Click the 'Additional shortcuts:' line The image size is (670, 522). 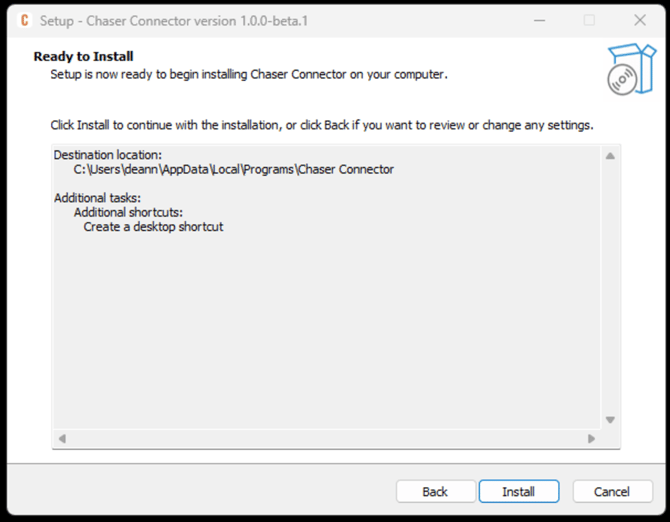point(128,212)
